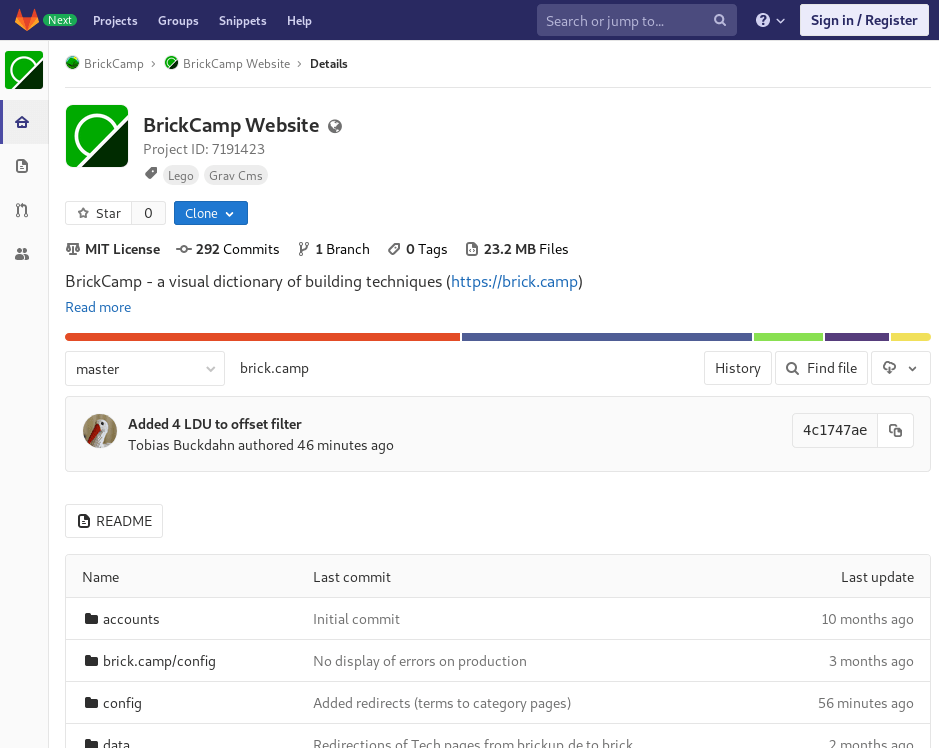This screenshot has width=939, height=748.
Task: Click the History button
Action: 737,368
